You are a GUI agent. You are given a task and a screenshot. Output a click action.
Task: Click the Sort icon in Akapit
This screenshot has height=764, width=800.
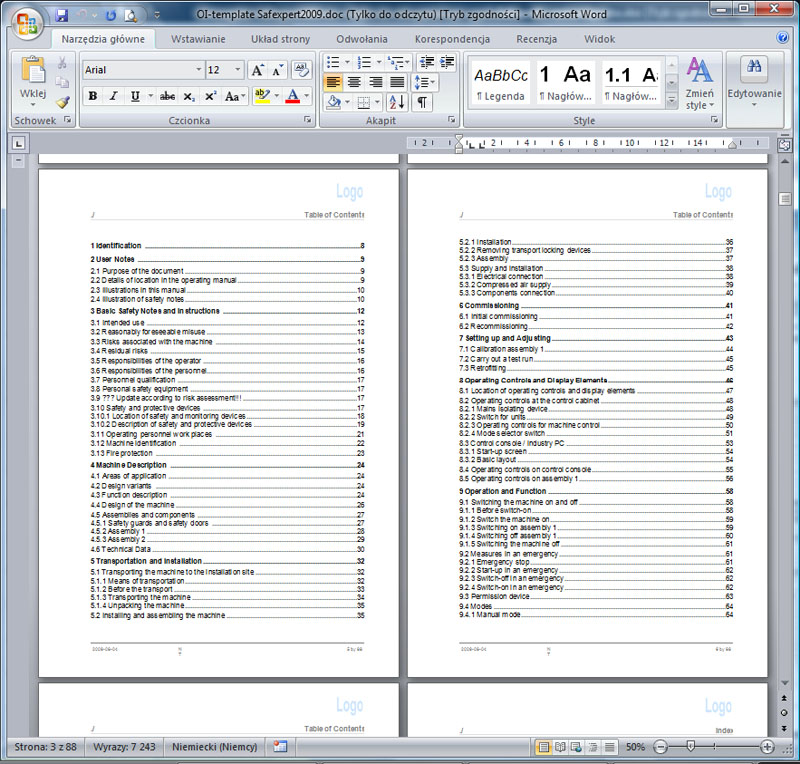coord(396,102)
